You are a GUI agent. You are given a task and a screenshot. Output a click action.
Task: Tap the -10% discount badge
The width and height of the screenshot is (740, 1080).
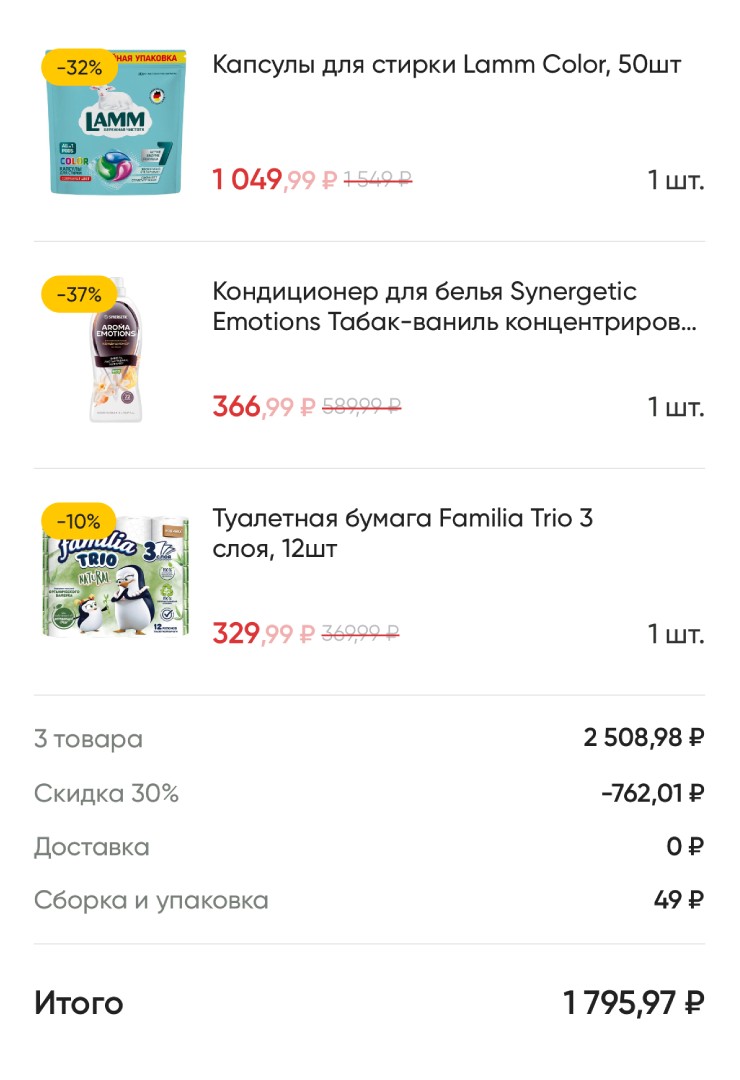(79, 521)
